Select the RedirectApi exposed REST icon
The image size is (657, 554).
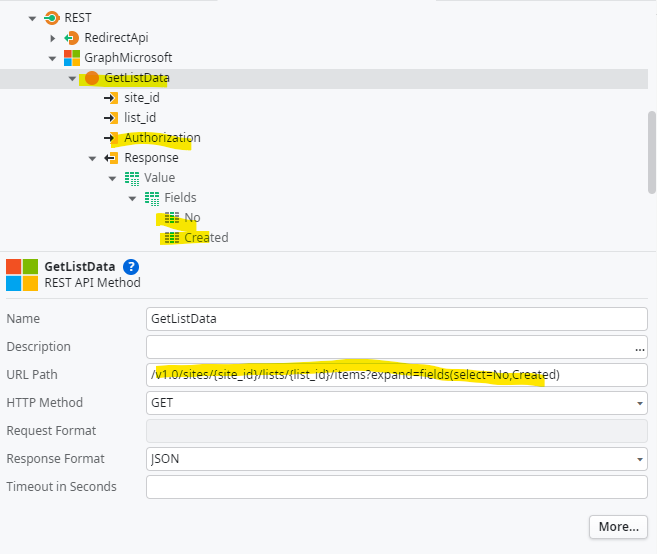72,38
